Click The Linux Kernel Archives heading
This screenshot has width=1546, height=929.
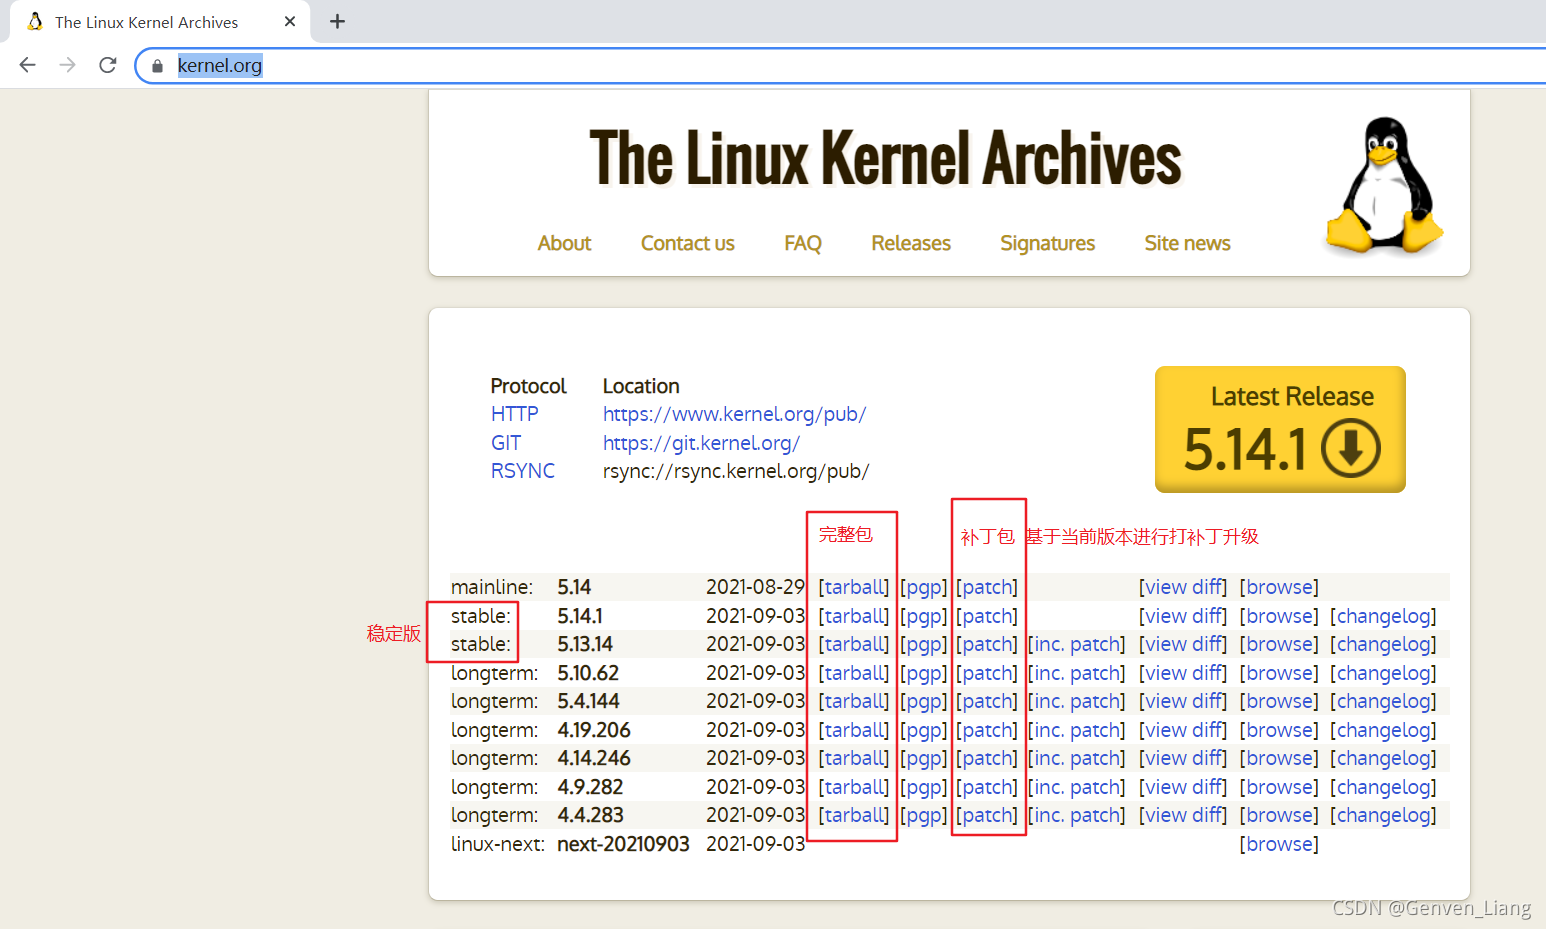[x=885, y=158]
